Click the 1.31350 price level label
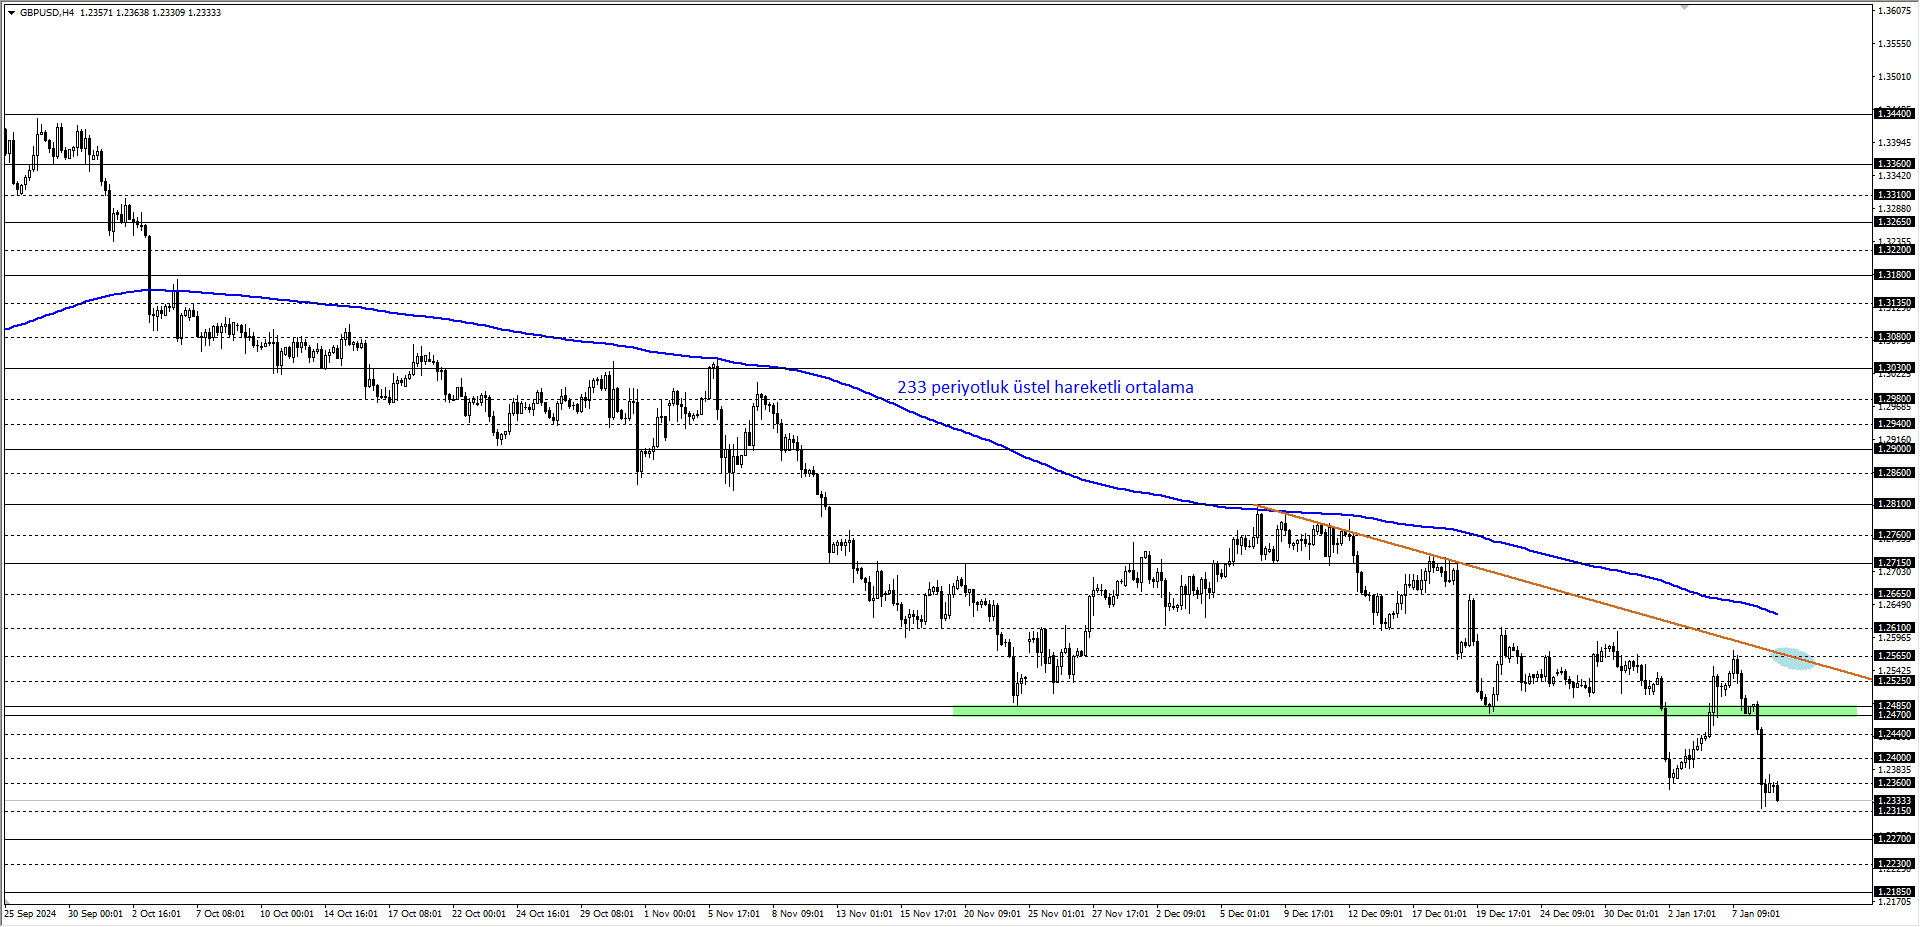 pos(1894,303)
